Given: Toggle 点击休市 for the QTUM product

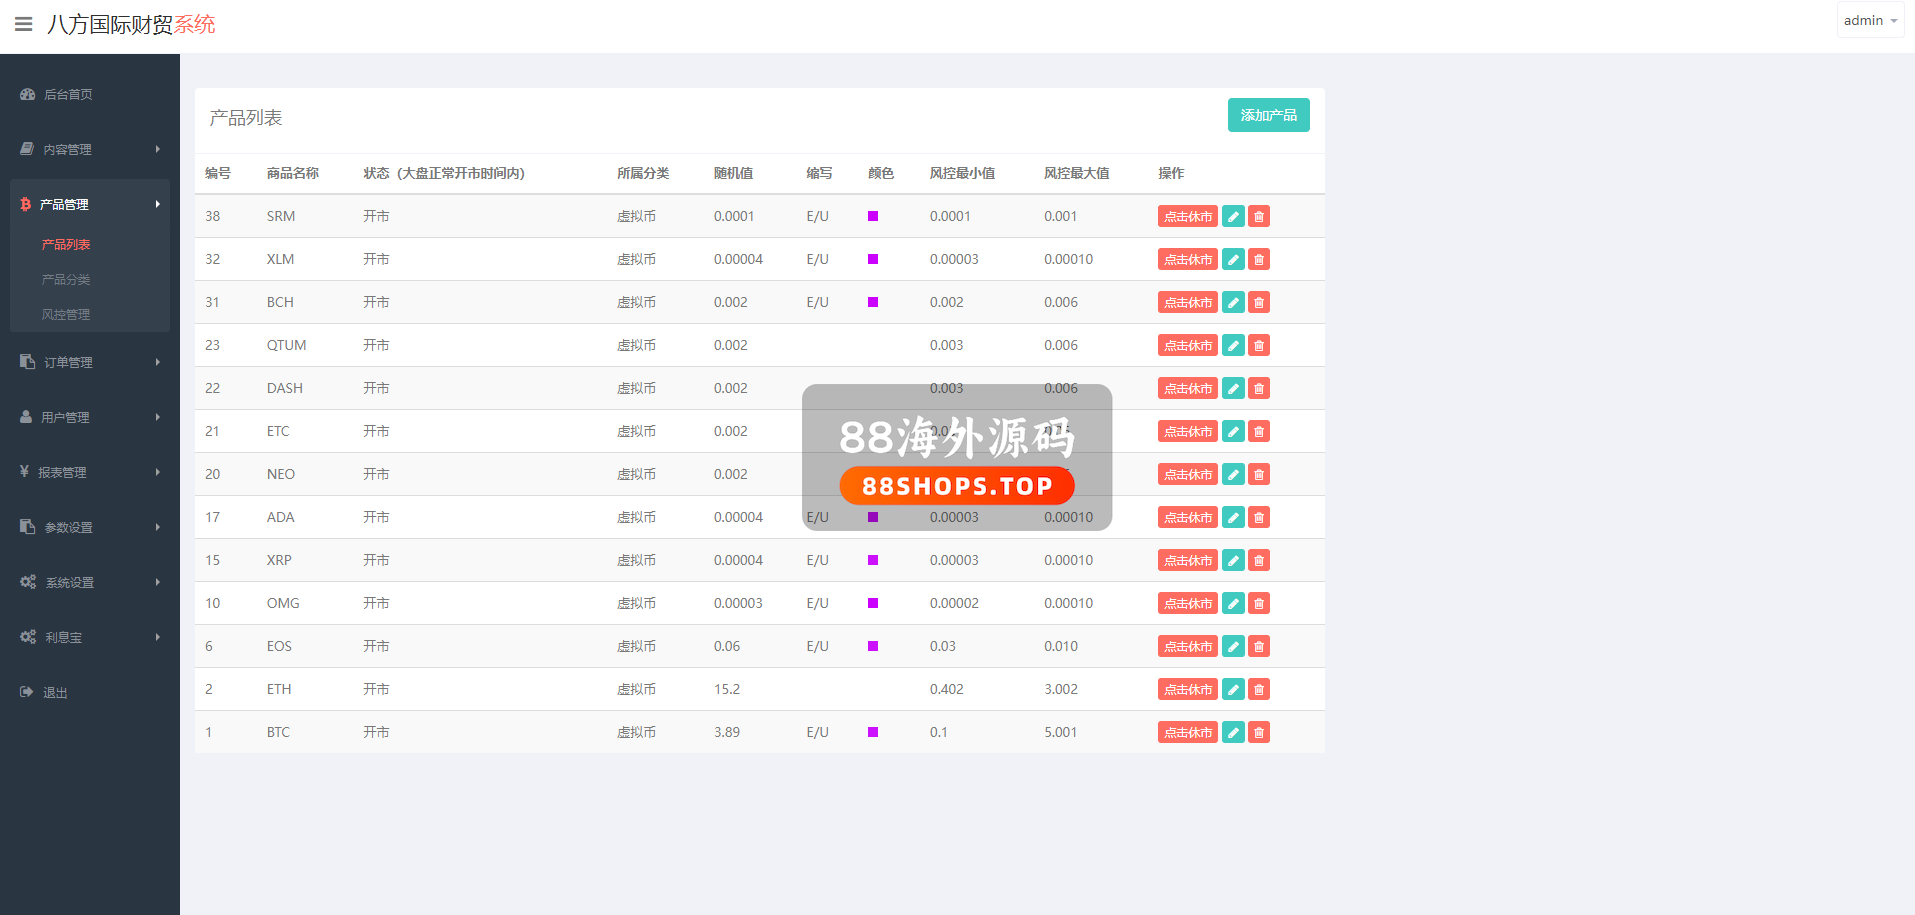Looking at the screenshot, I should pos(1187,345).
